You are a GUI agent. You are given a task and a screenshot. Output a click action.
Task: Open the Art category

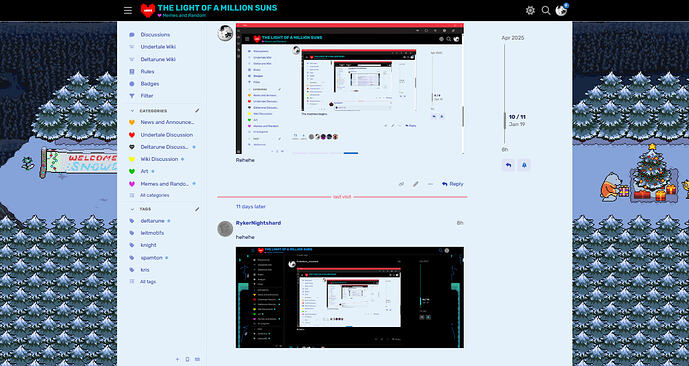pyautogui.click(x=144, y=171)
